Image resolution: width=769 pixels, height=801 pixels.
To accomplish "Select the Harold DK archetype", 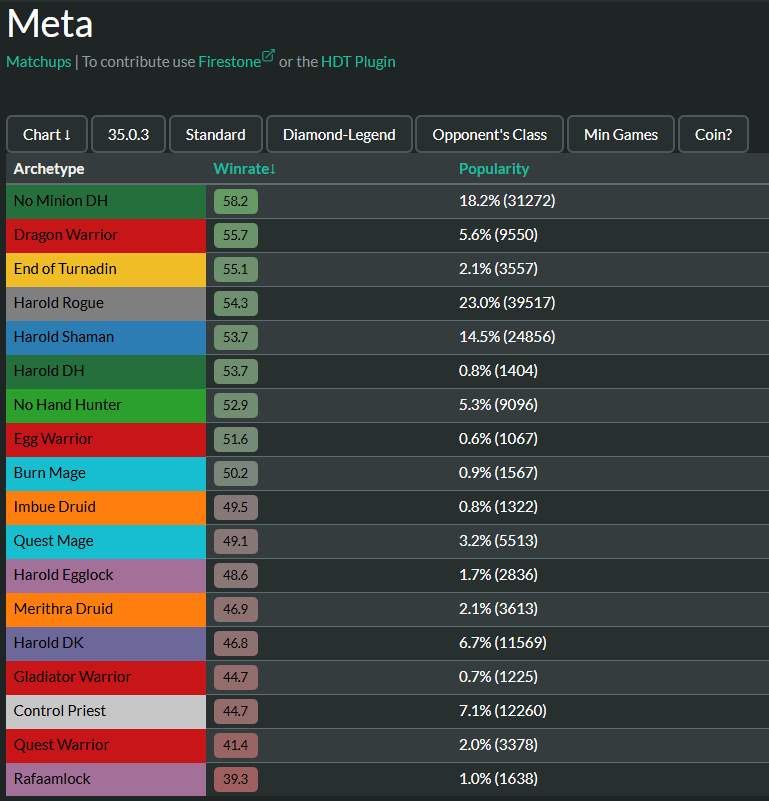I will [106, 644].
